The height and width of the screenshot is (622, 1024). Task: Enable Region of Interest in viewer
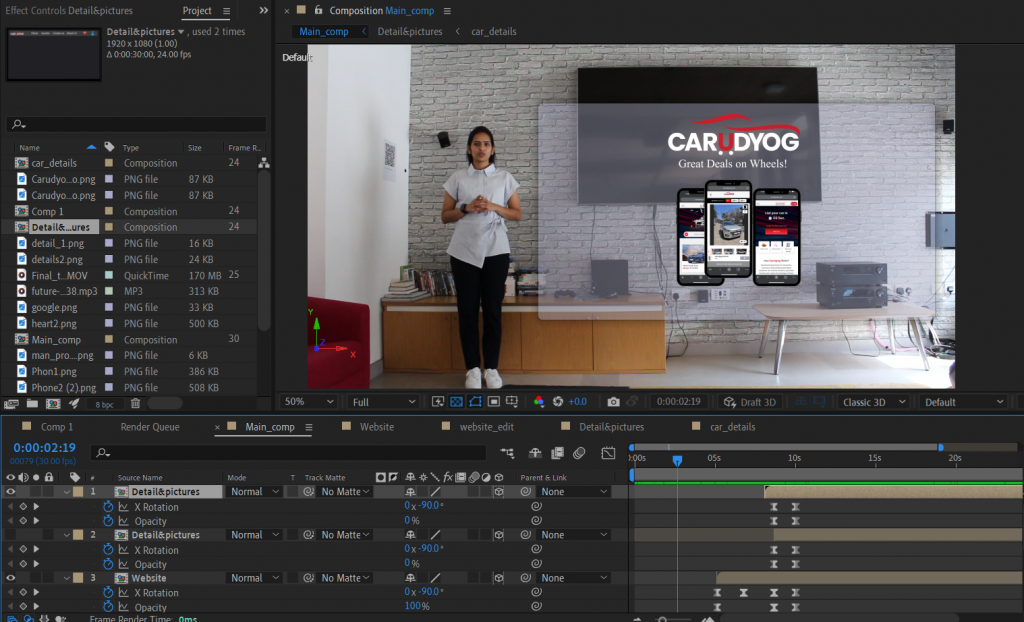pyautogui.click(x=494, y=402)
